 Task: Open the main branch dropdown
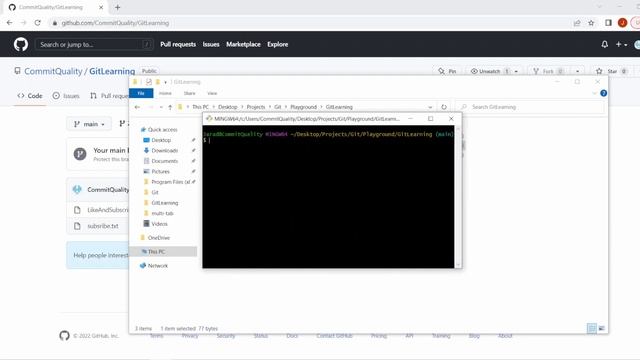coord(89,124)
